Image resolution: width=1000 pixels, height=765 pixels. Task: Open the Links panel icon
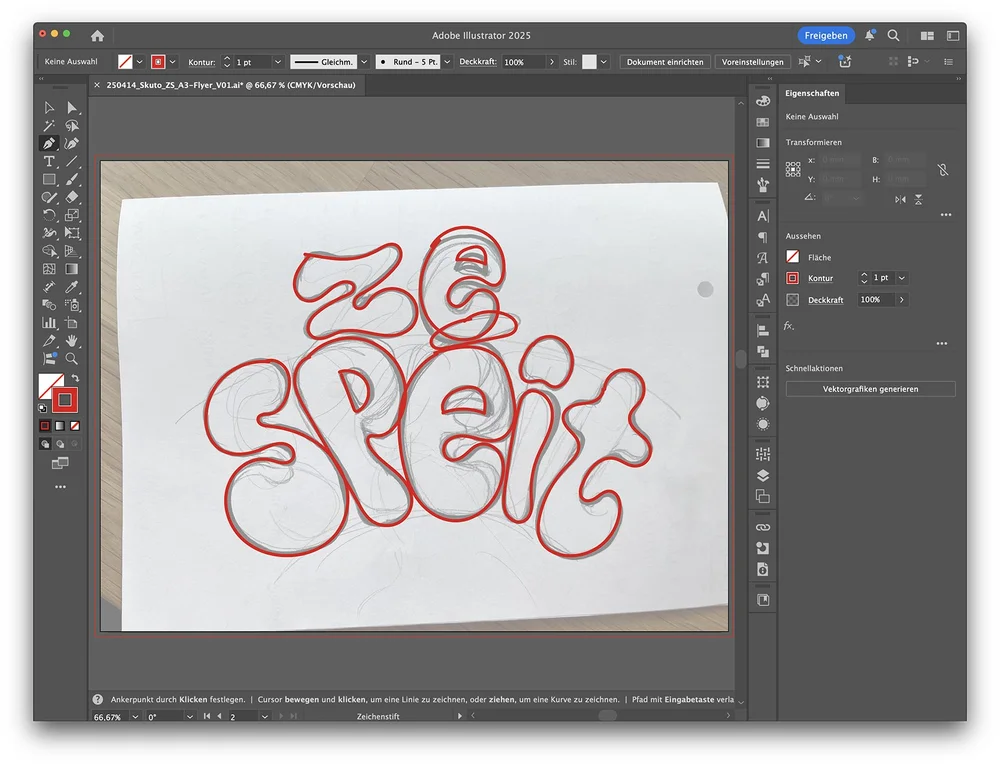pyautogui.click(x=763, y=527)
